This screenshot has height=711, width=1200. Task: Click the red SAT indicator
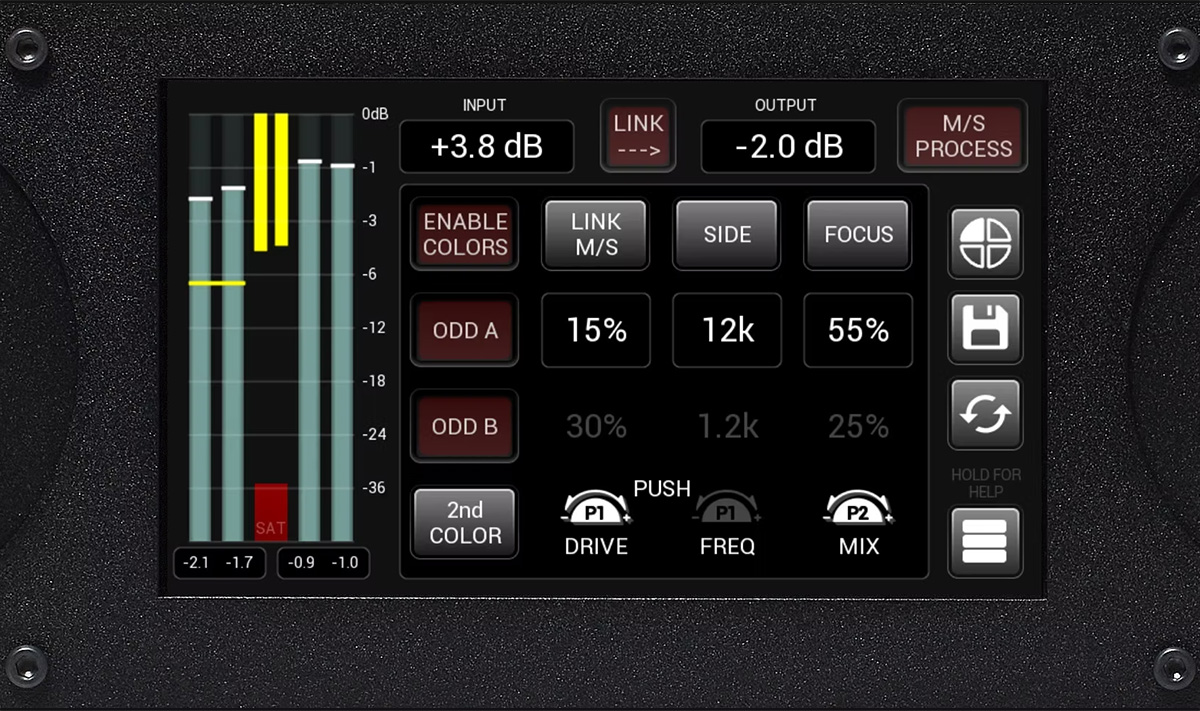[x=271, y=512]
